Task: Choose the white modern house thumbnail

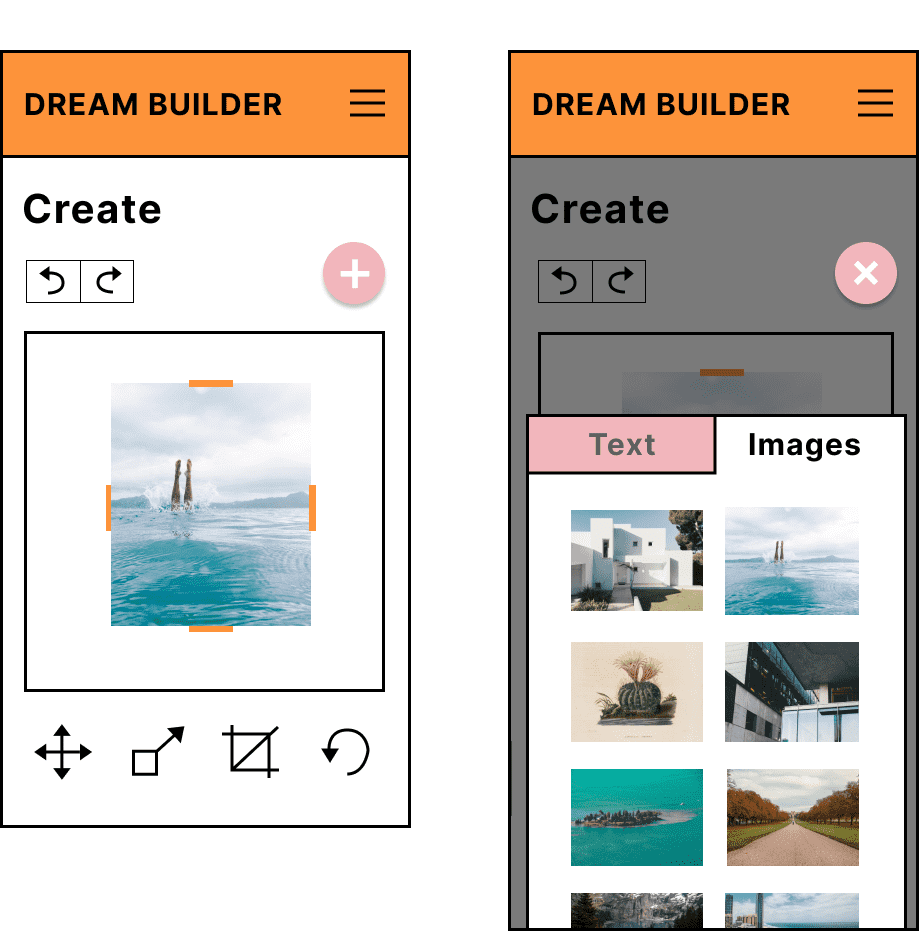Action: (636, 560)
